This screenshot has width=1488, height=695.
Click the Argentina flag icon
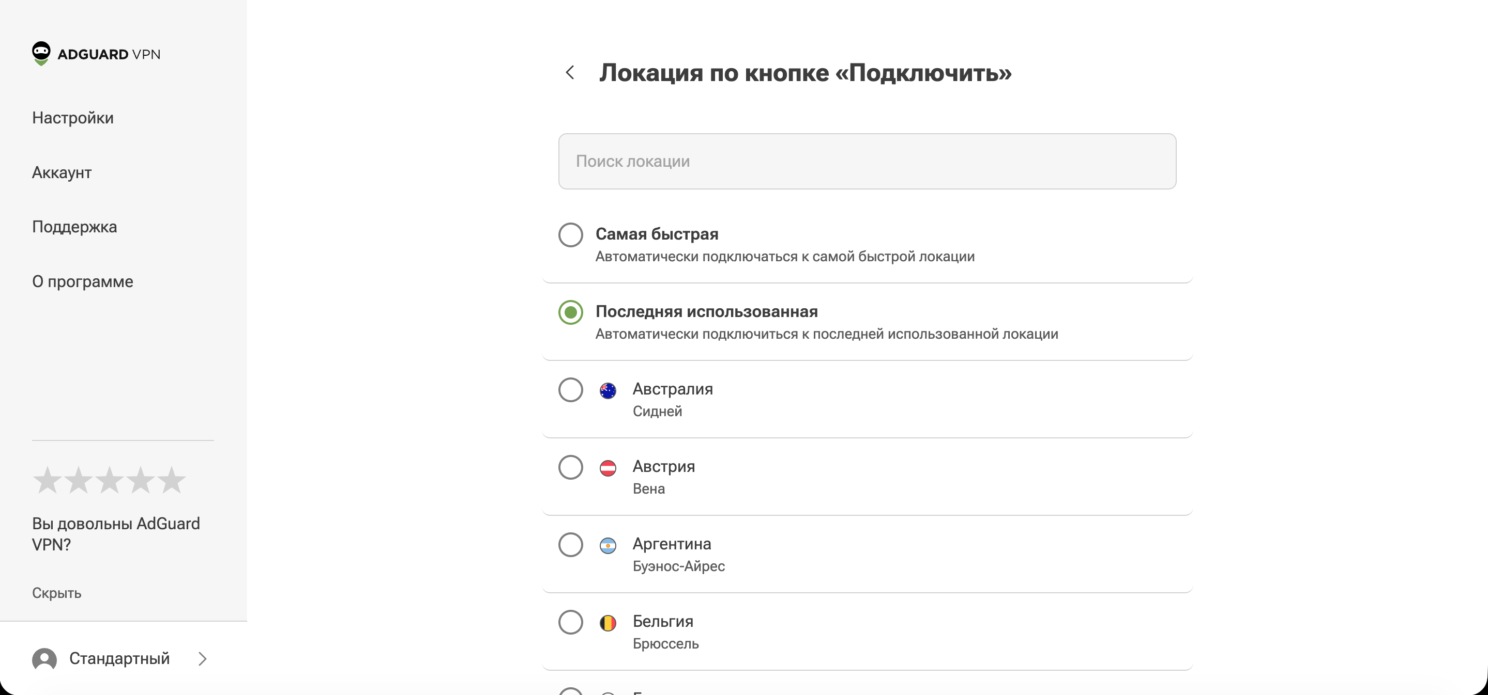(608, 545)
